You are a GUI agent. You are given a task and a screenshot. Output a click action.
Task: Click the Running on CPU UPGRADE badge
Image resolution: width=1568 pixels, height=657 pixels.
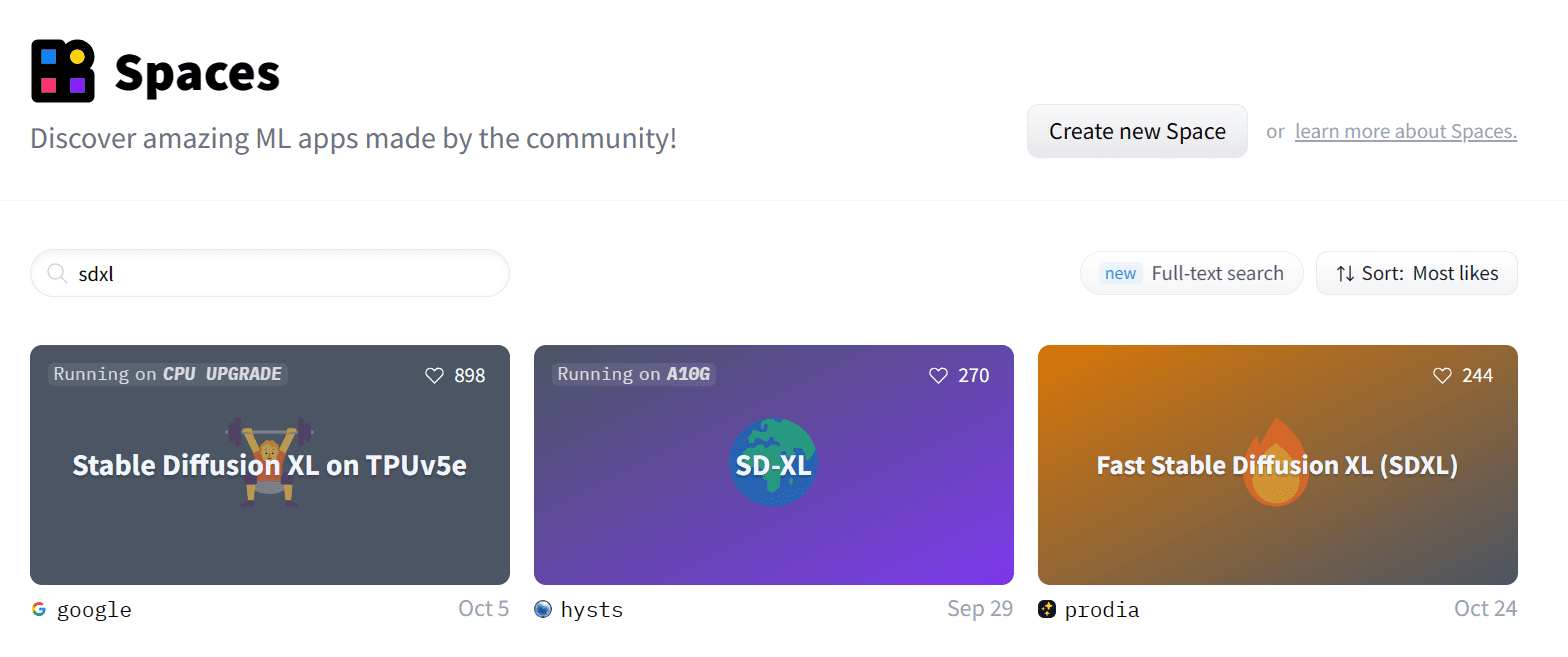pyautogui.click(x=168, y=374)
